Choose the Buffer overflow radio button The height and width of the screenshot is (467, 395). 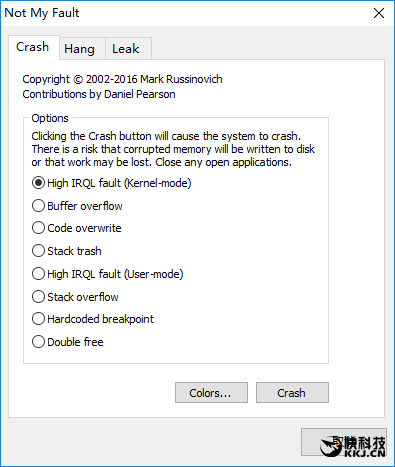tap(77, 206)
